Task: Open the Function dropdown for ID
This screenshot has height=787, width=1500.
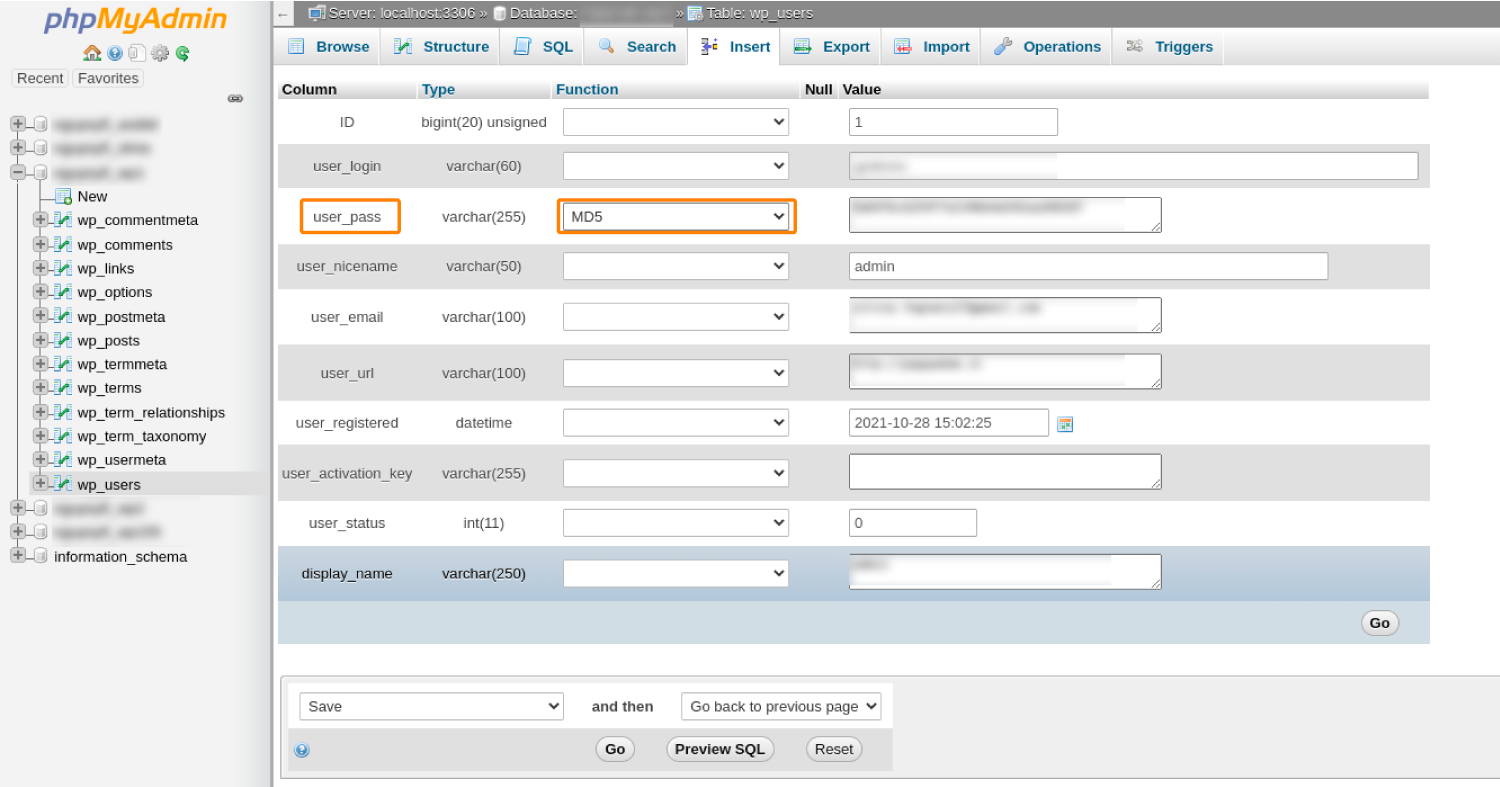Action: pyautogui.click(x=676, y=122)
